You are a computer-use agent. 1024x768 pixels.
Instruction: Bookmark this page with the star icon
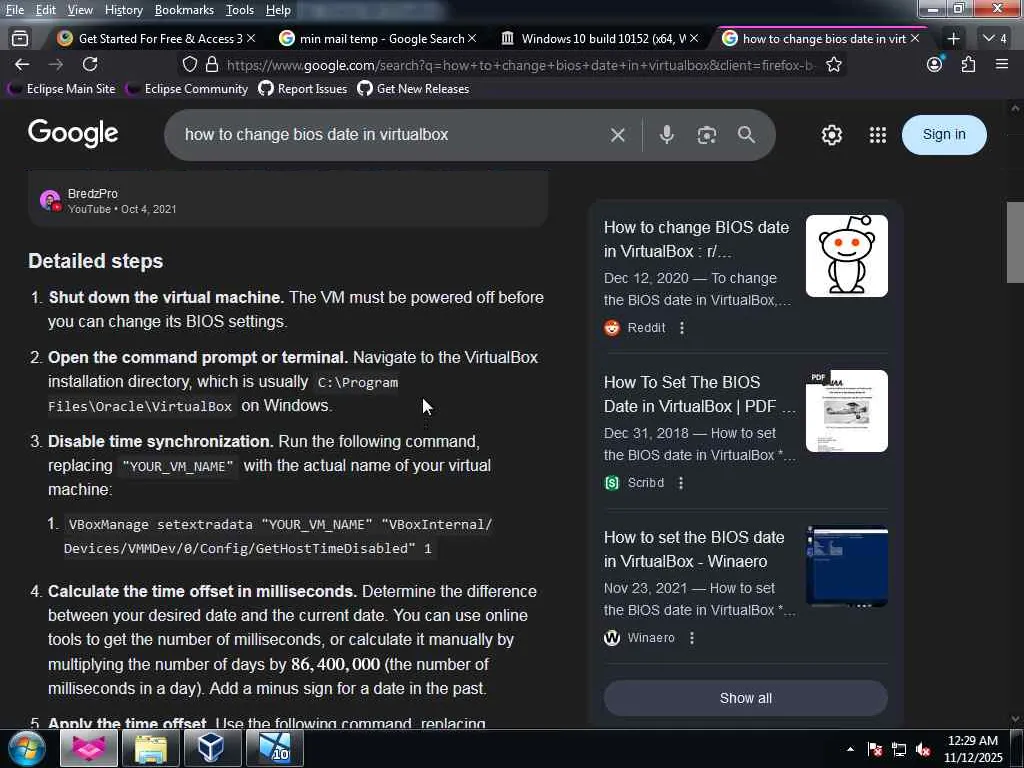pos(833,64)
